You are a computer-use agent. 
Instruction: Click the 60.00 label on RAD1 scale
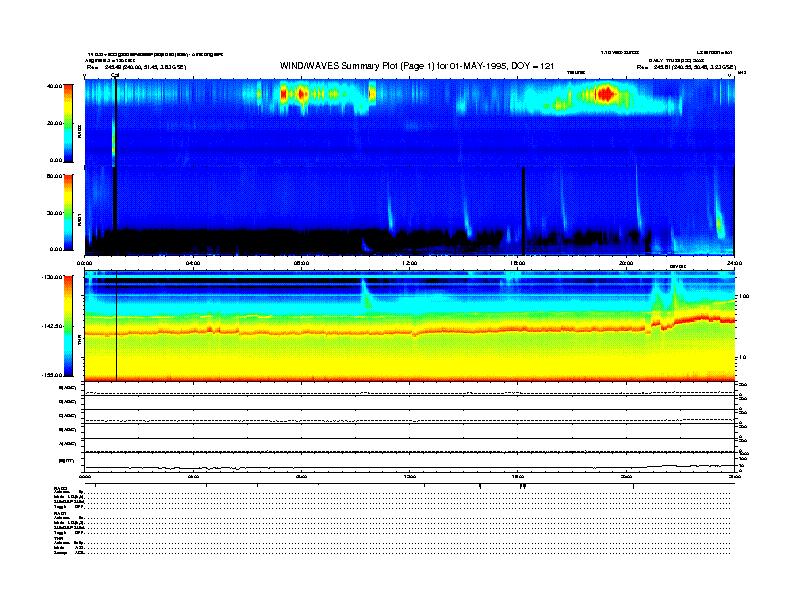click(54, 176)
